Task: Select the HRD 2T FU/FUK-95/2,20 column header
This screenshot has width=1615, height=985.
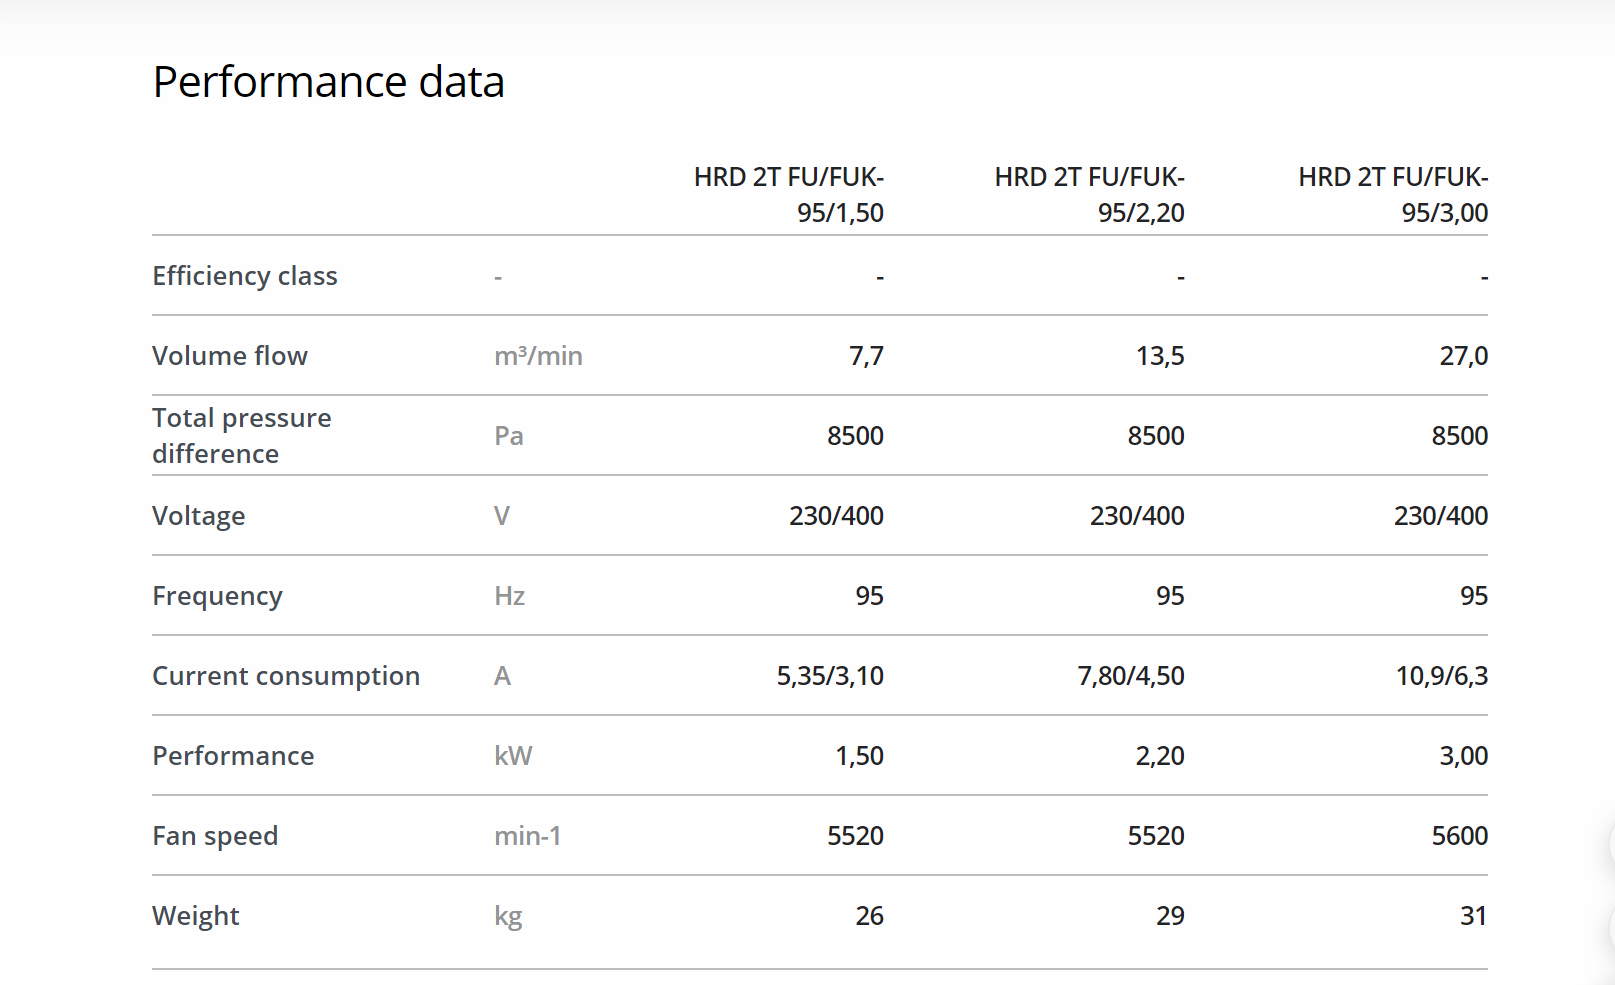Action: pos(1089,195)
